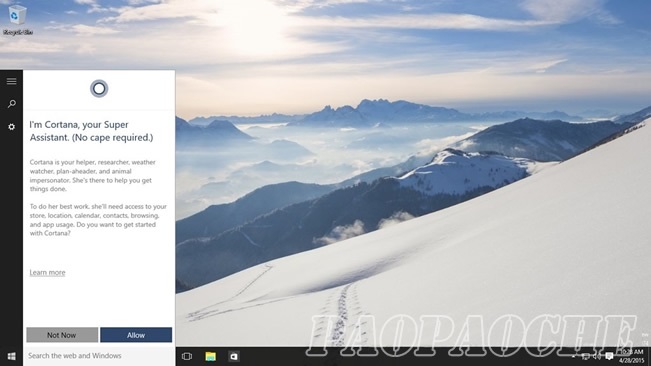Focus the Search the web and Windows box
The width and height of the screenshot is (651, 366).
click(99, 356)
